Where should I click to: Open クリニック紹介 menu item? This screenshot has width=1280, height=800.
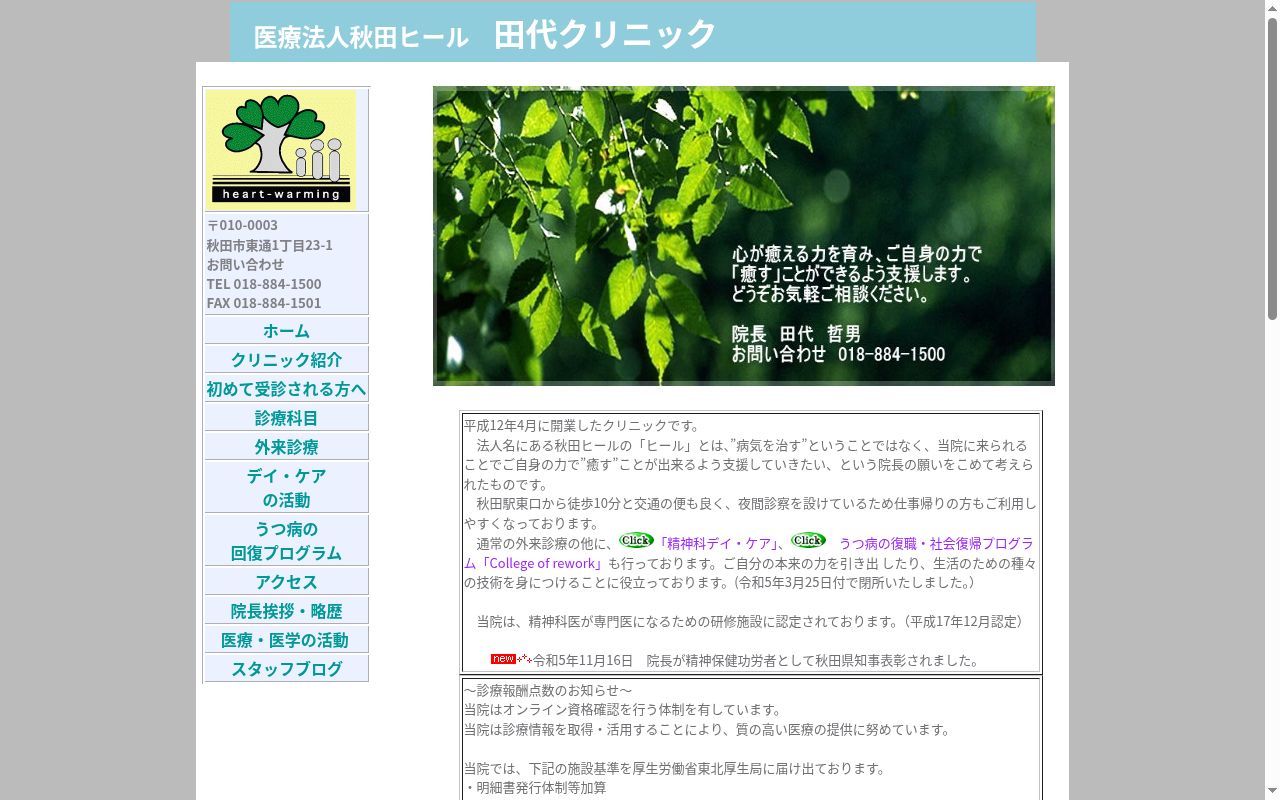click(286, 360)
